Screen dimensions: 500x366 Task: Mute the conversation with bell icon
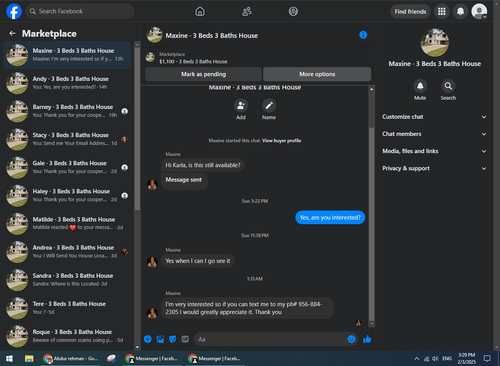(420, 86)
